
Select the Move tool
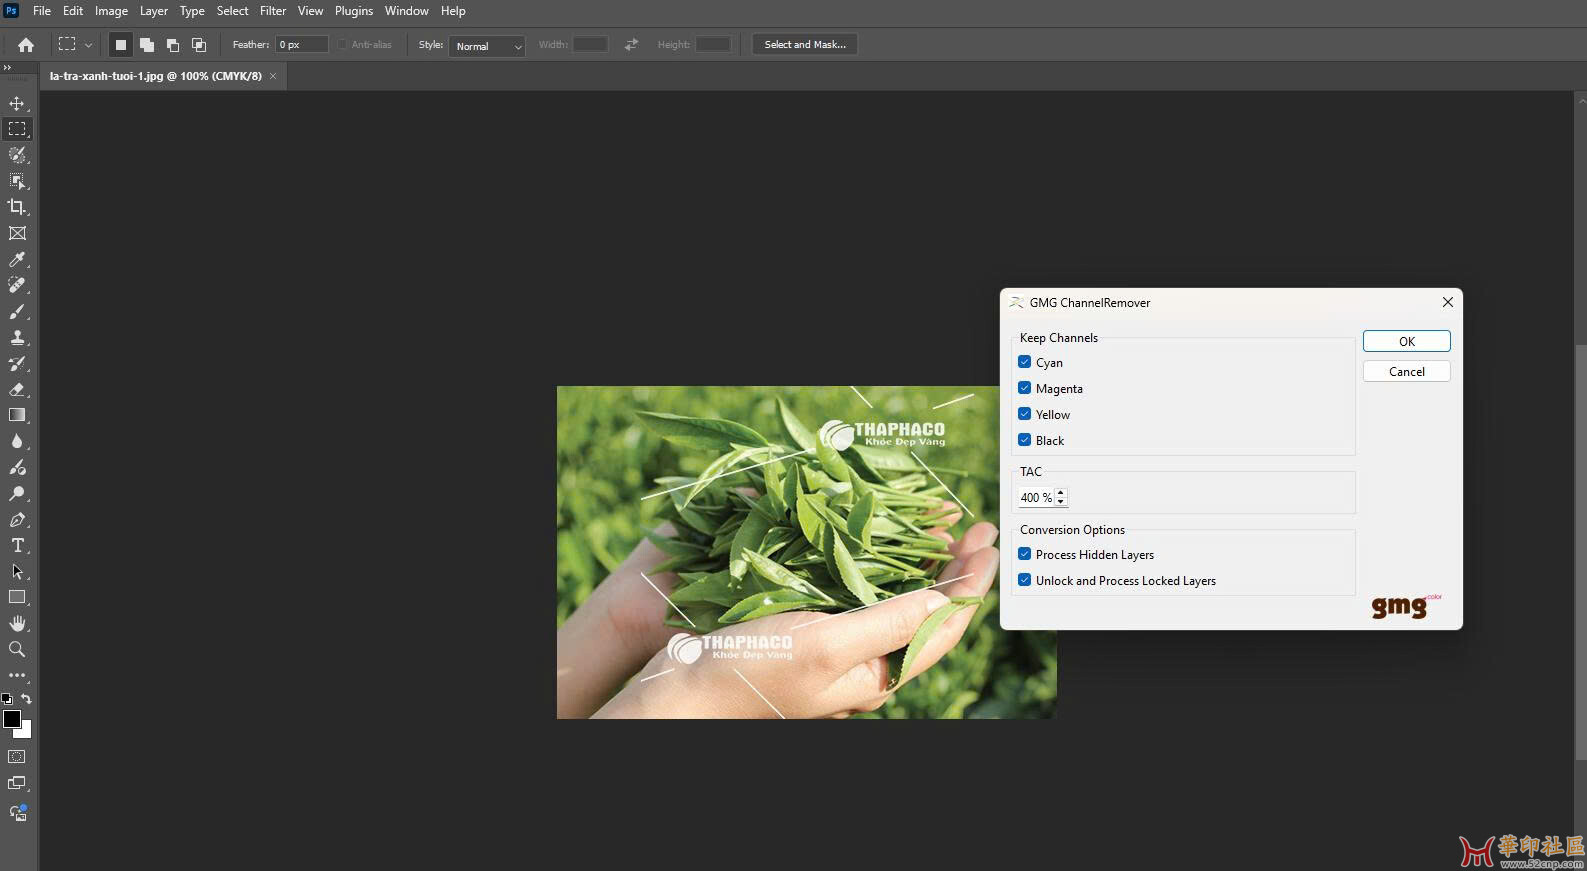(x=17, y=103)
